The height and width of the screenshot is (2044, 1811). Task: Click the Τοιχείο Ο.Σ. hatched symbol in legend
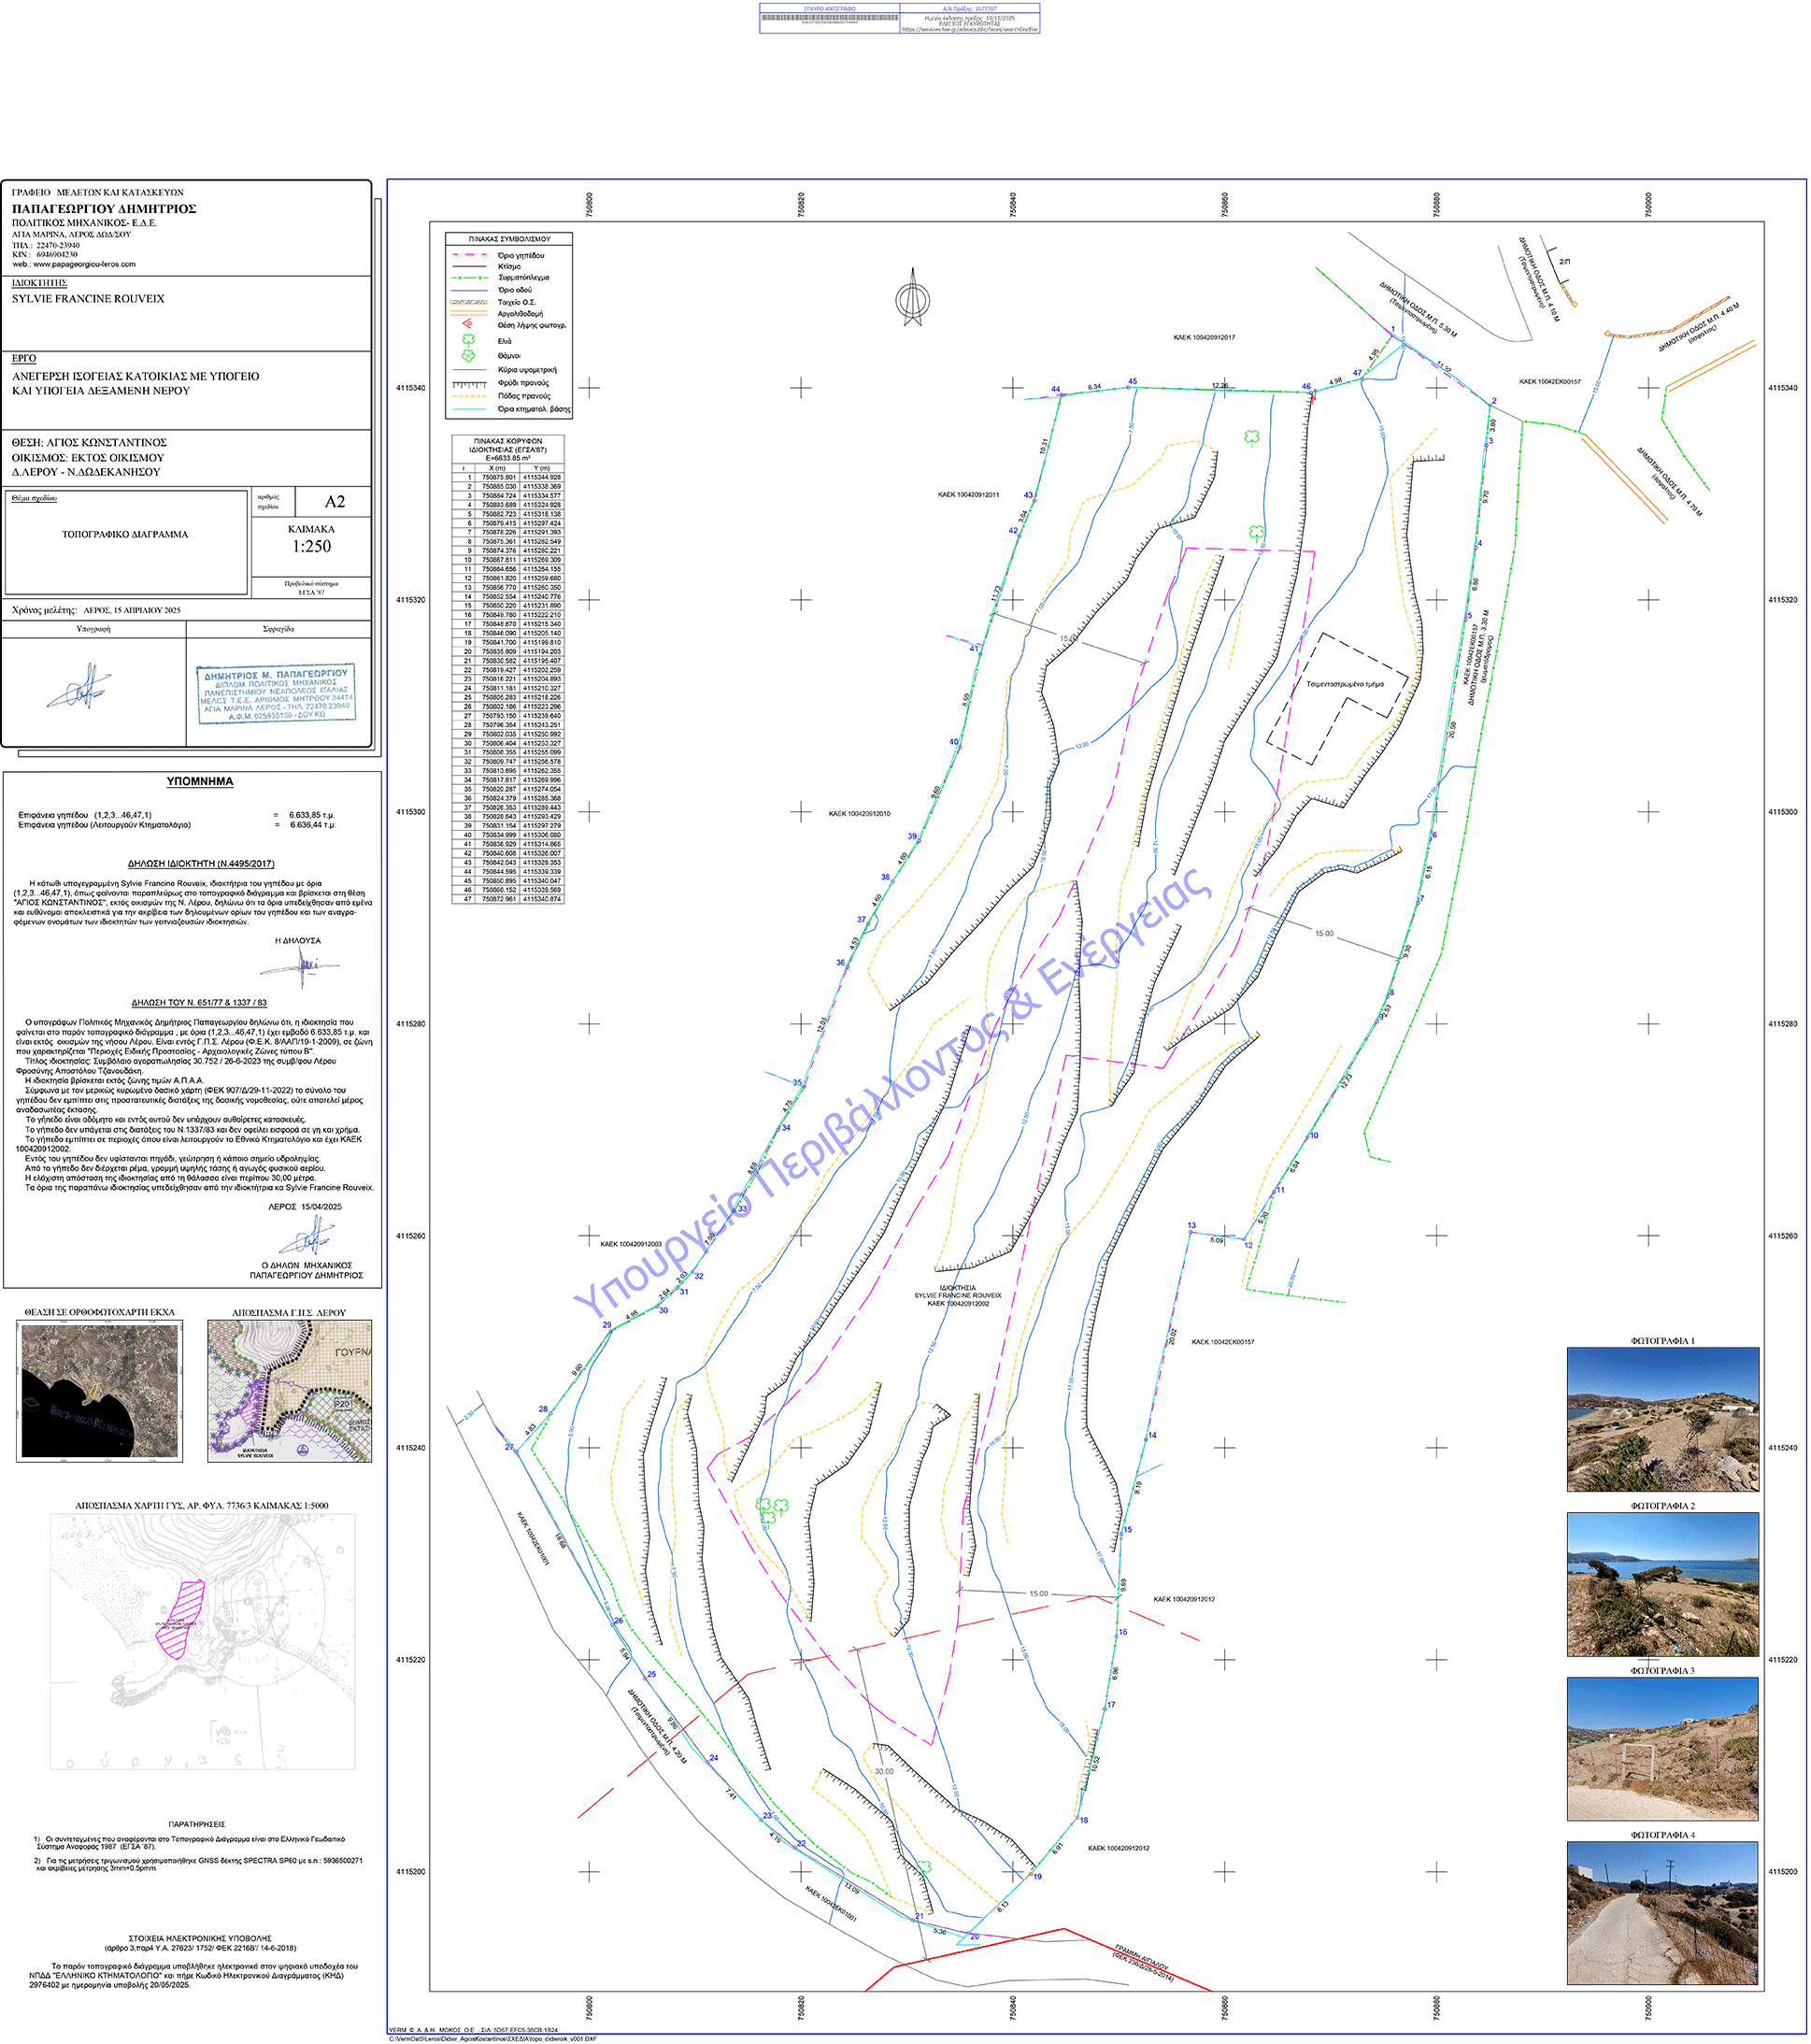click(470, 302)
